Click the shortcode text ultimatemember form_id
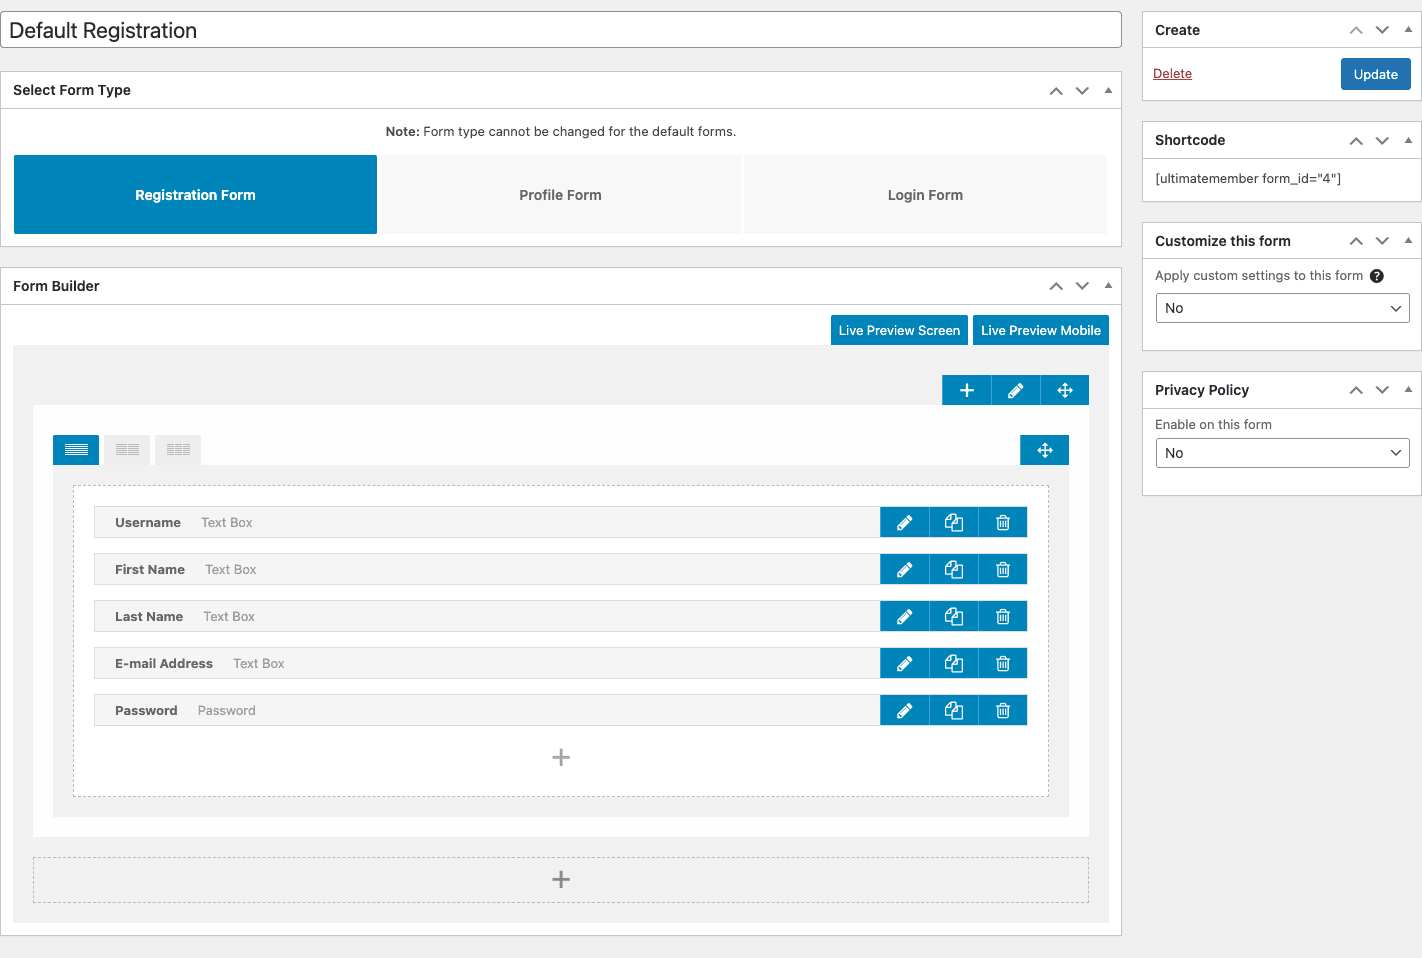 1247,179
